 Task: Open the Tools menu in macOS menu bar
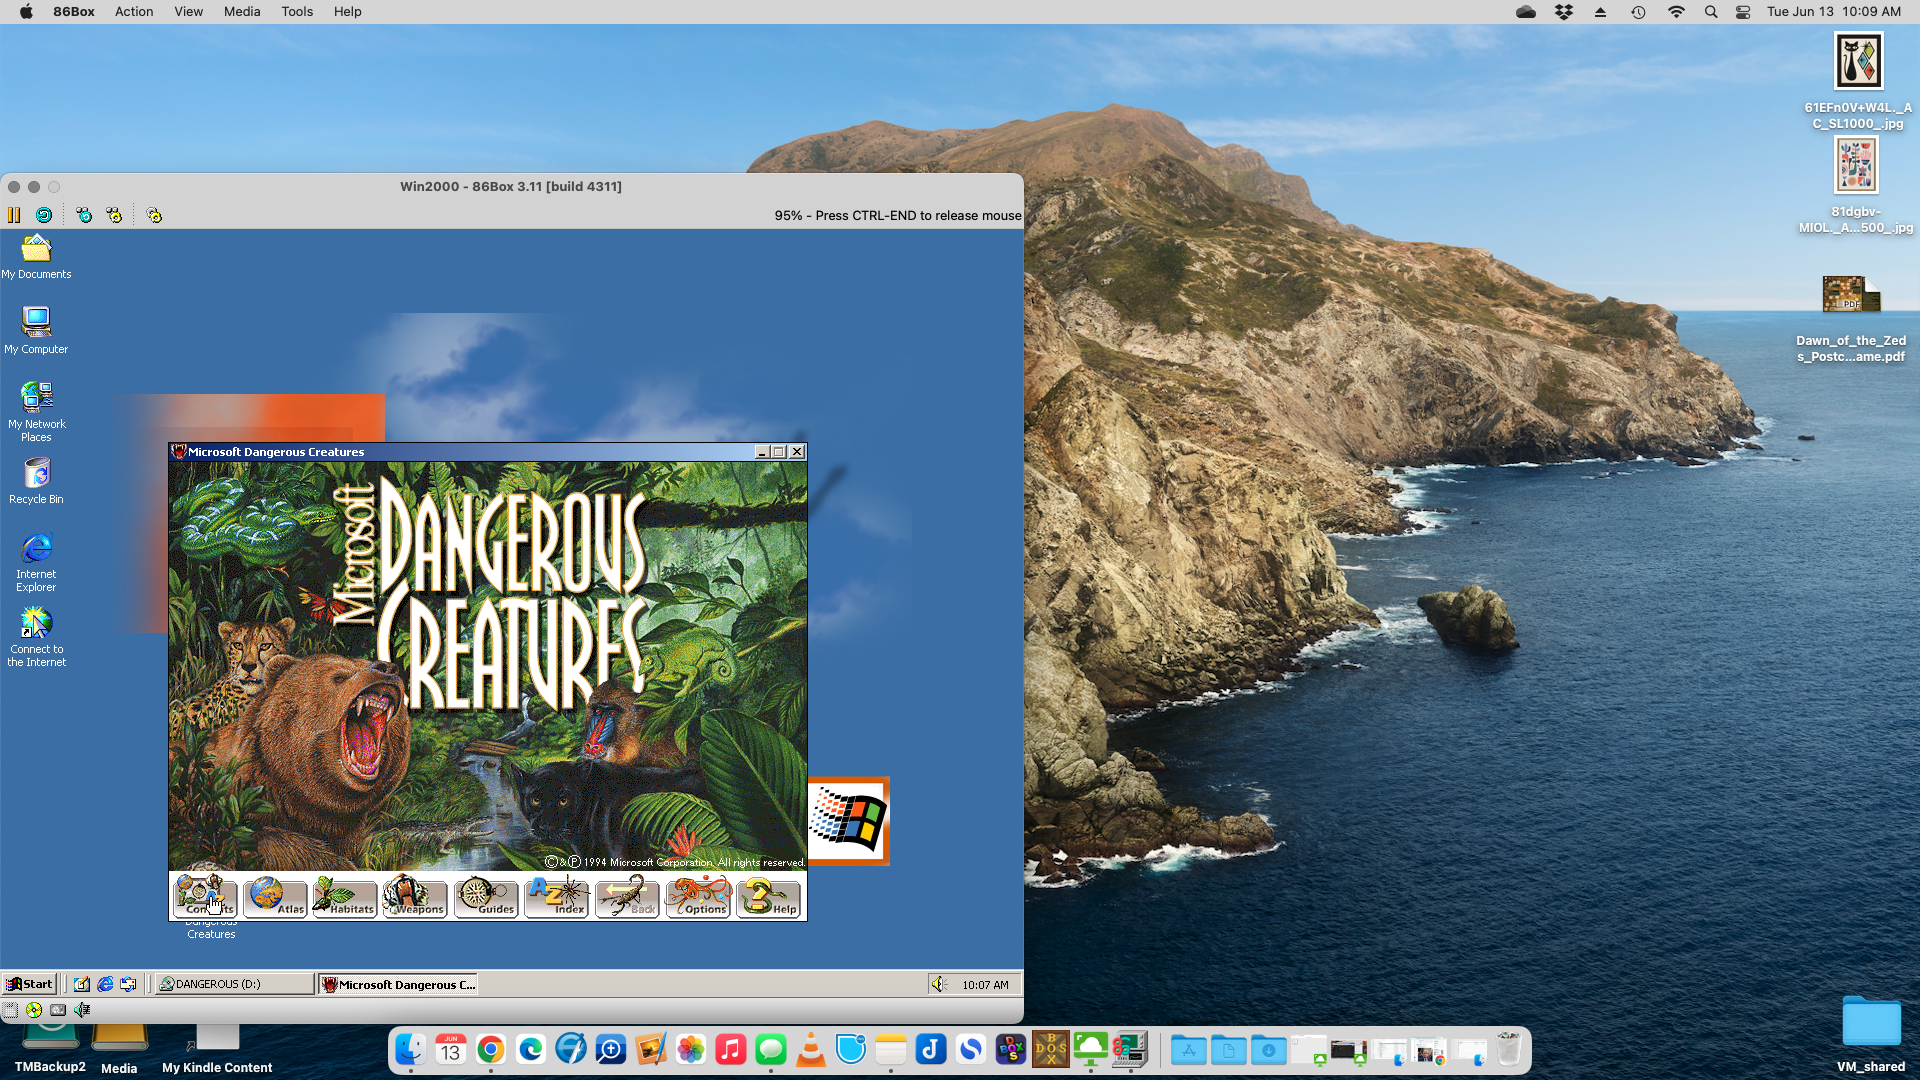click(296, 12)
